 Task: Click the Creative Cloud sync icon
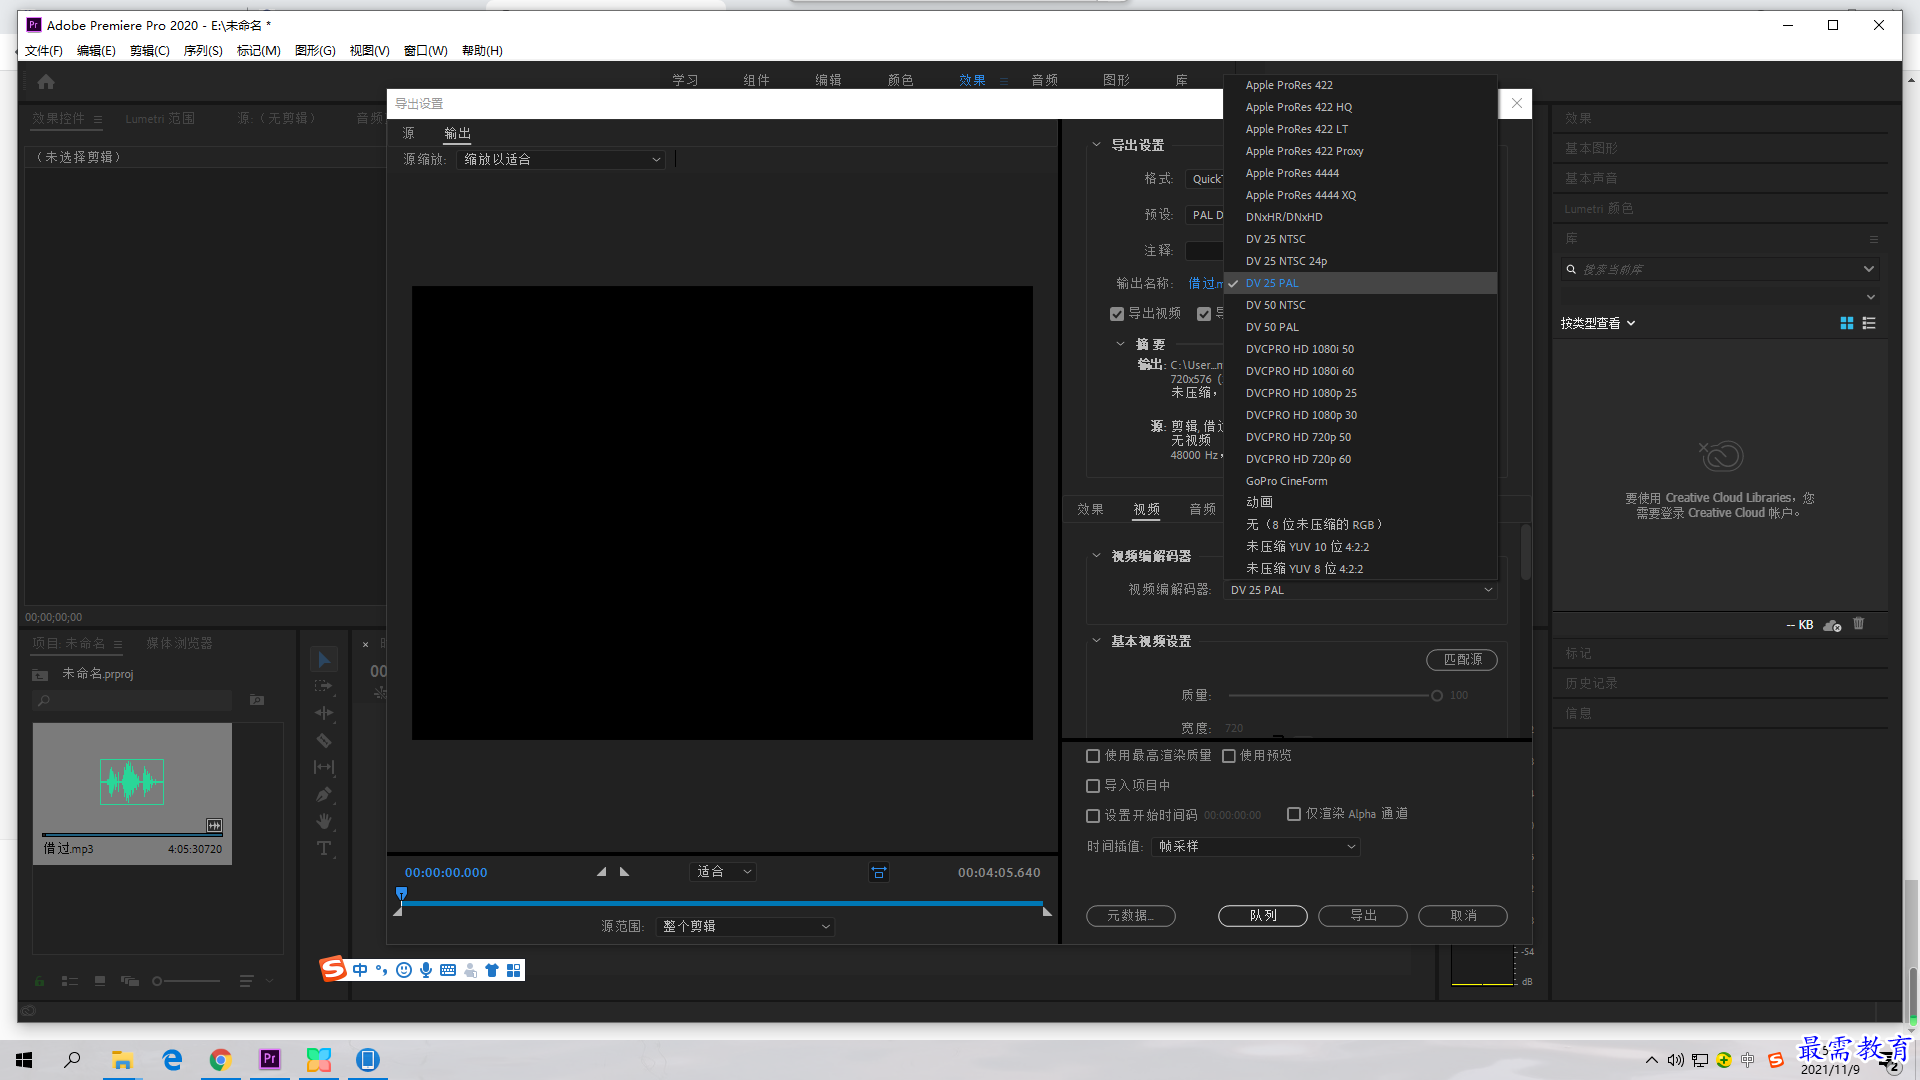(x=1832, y=625)
